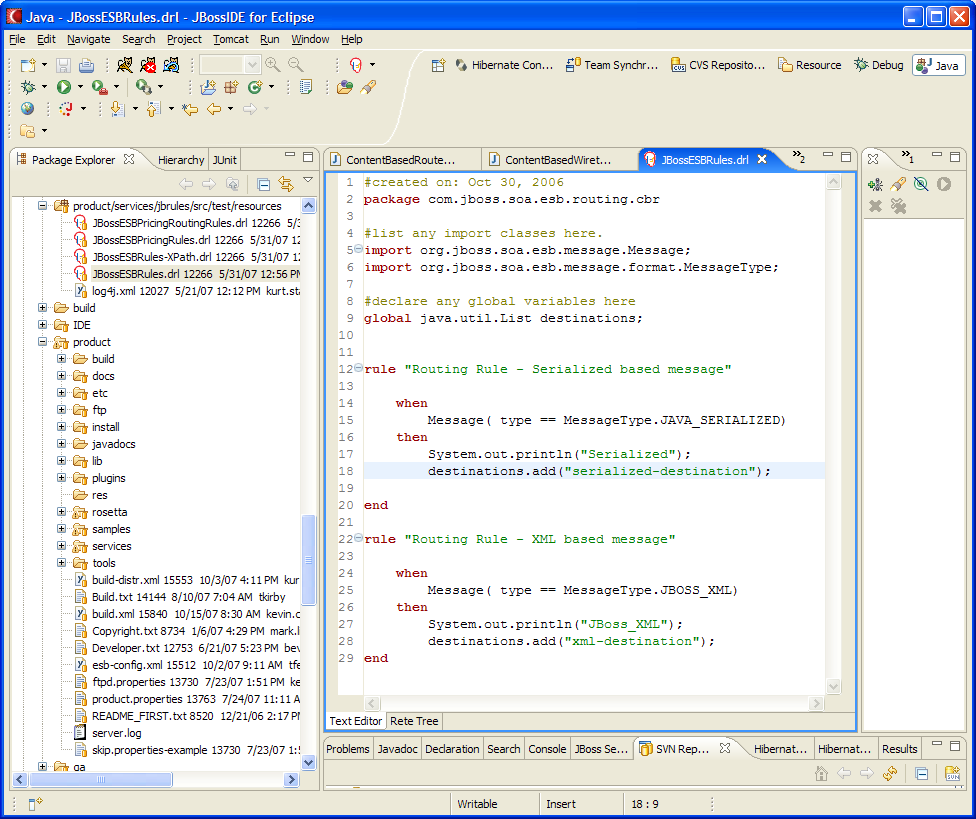The image size is (976, 819).
Task: Fold the Serialized routing rule at line 12
Action: pyautogui.click(x=359, y=368)
